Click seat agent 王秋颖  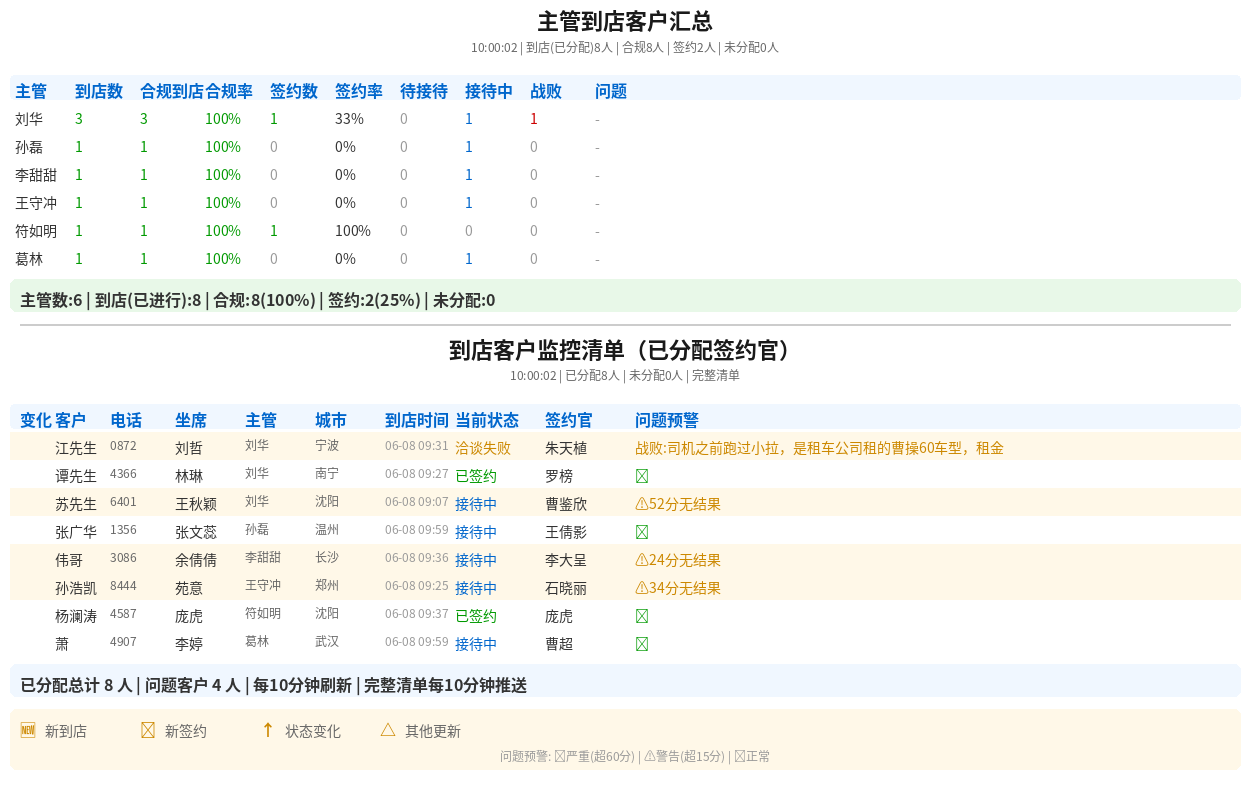click(196, 504)
